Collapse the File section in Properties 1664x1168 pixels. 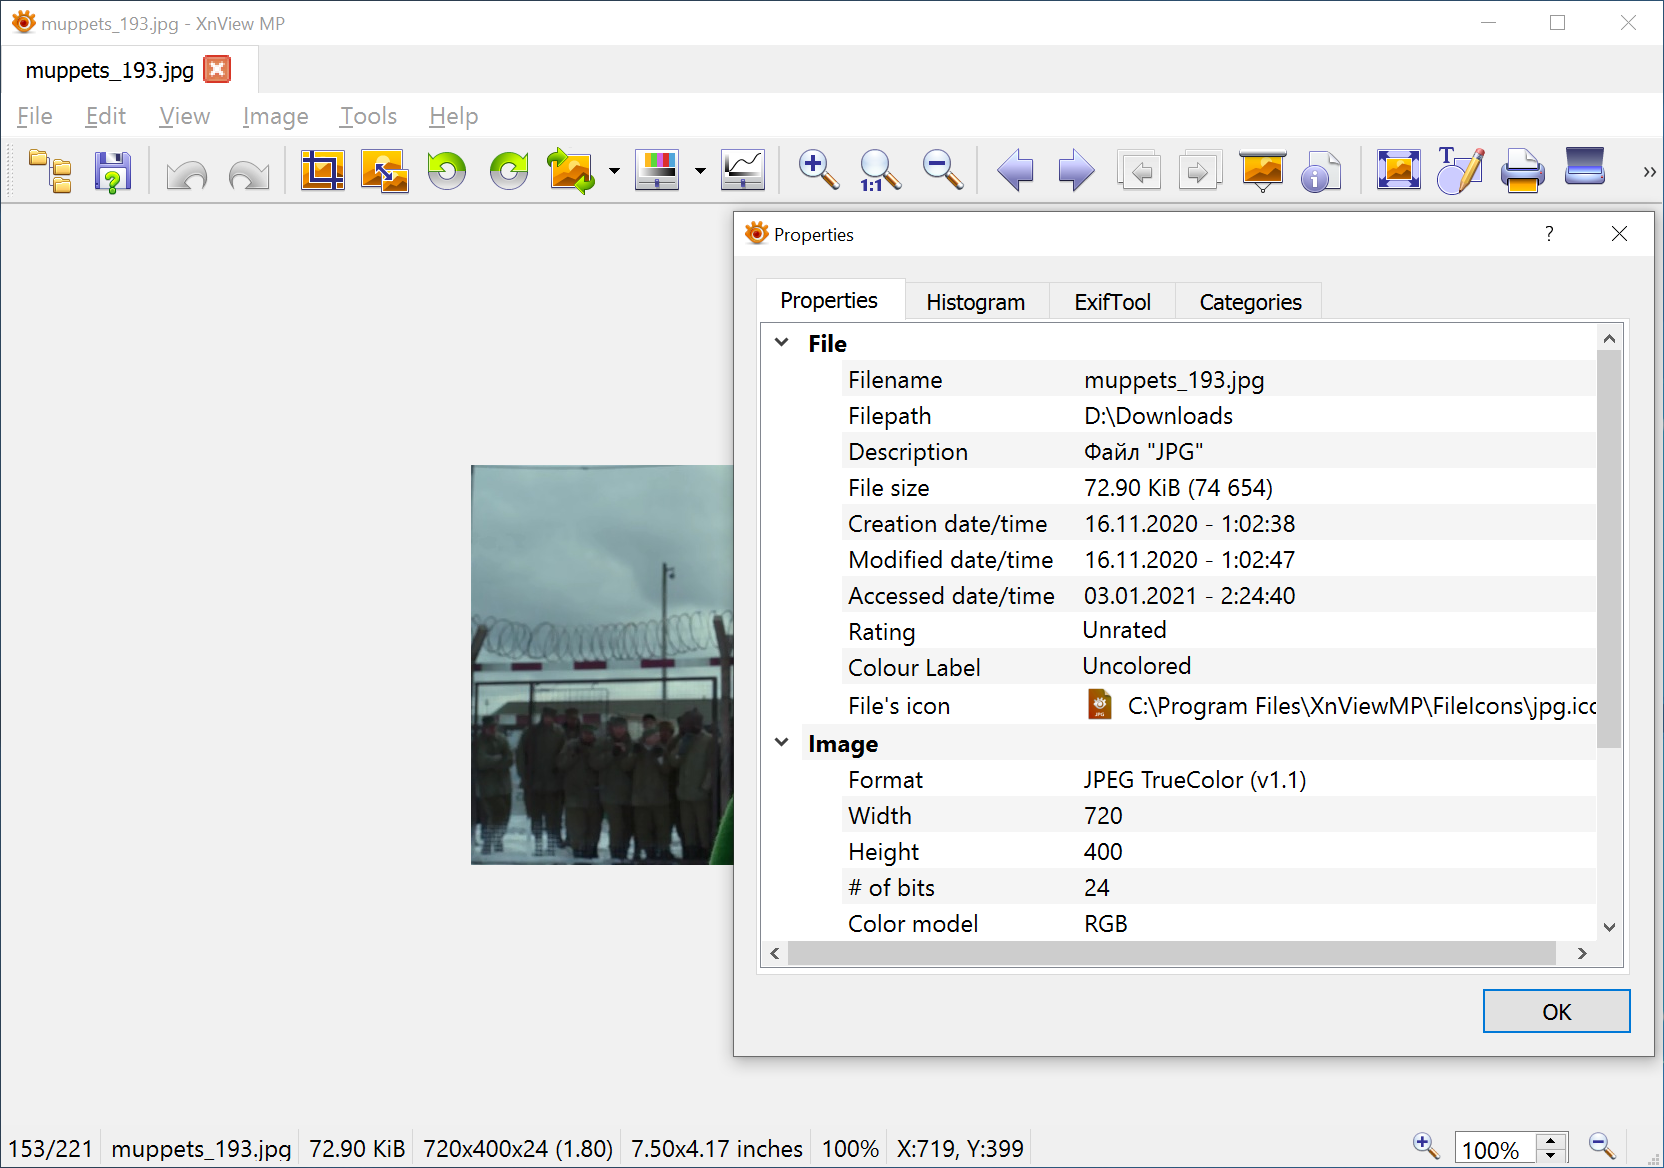tap(782, 342)
